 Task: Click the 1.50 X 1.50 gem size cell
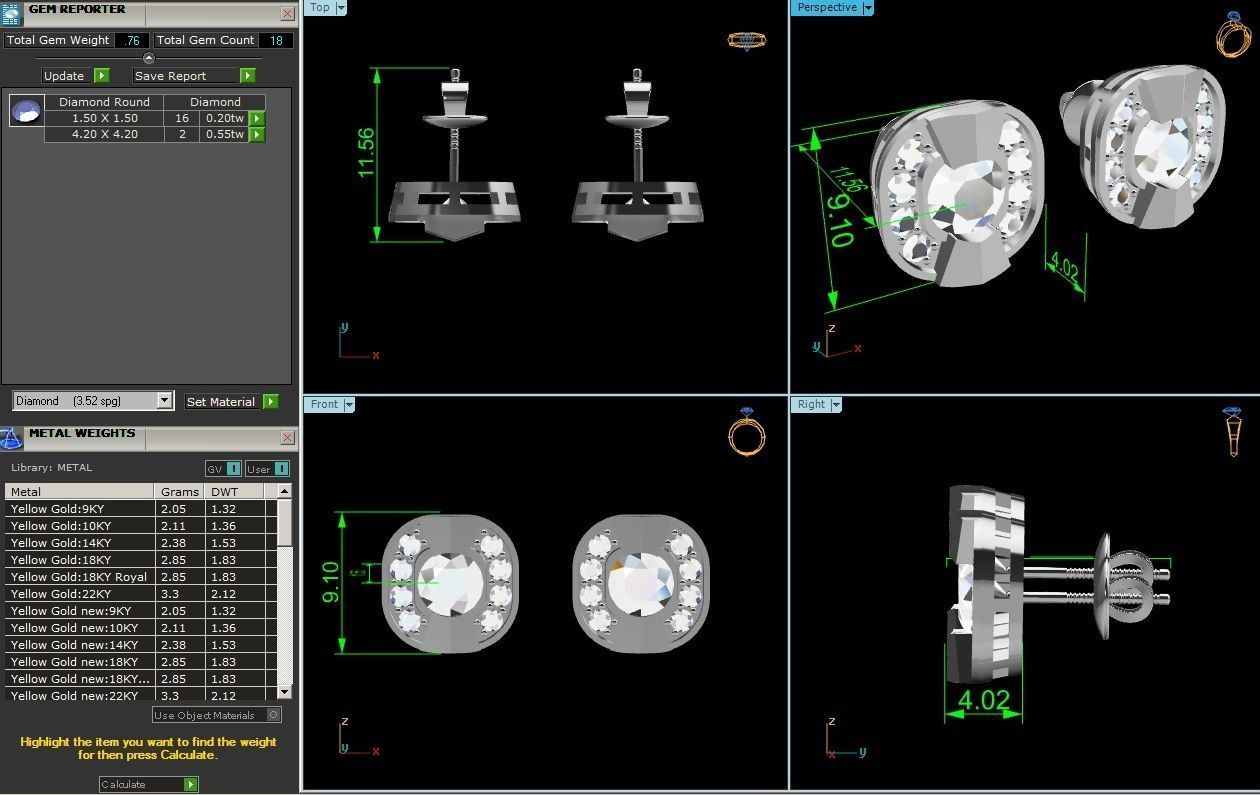(104, 118)
